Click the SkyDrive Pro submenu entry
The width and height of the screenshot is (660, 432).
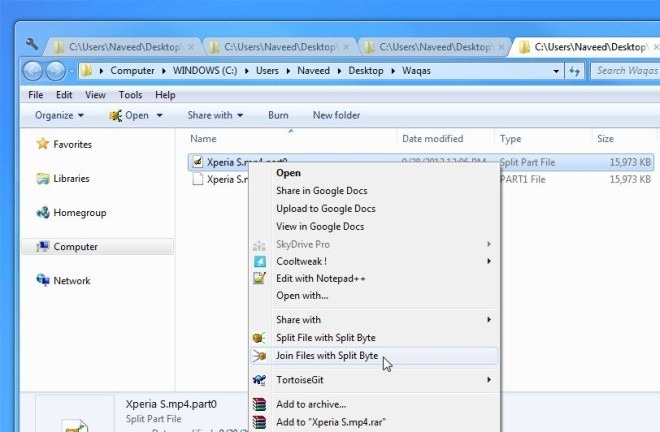coord(374,244)
